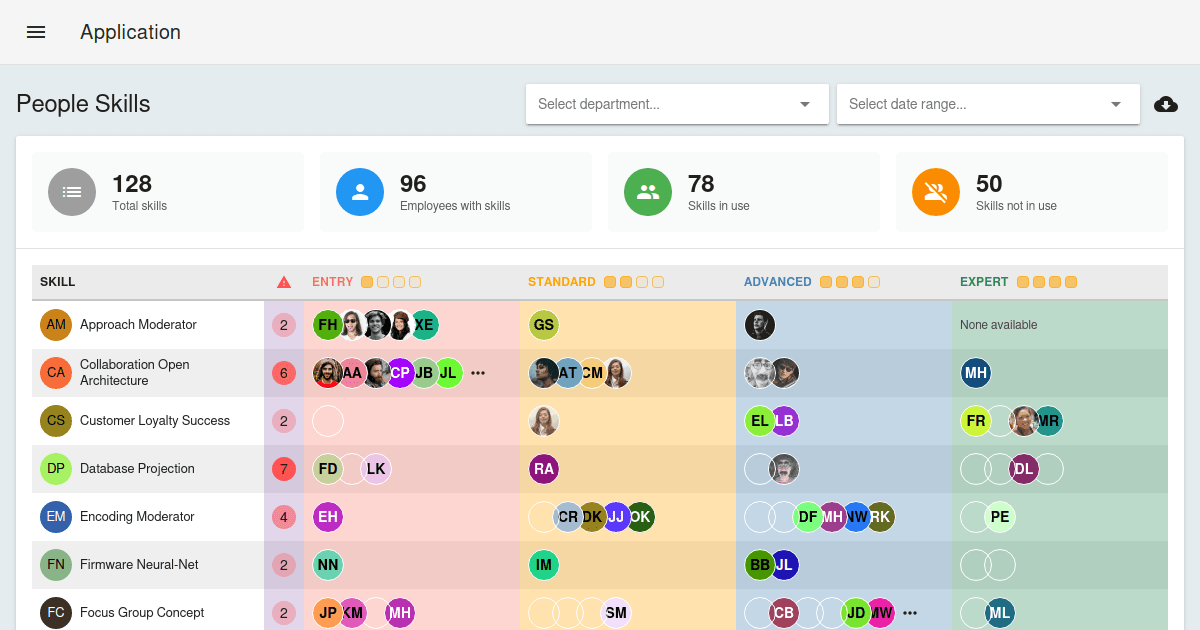Viewport: 1200px width, 630px height.
Task: Open the hamburger navigation menu
Action: (x=36, y=32)
